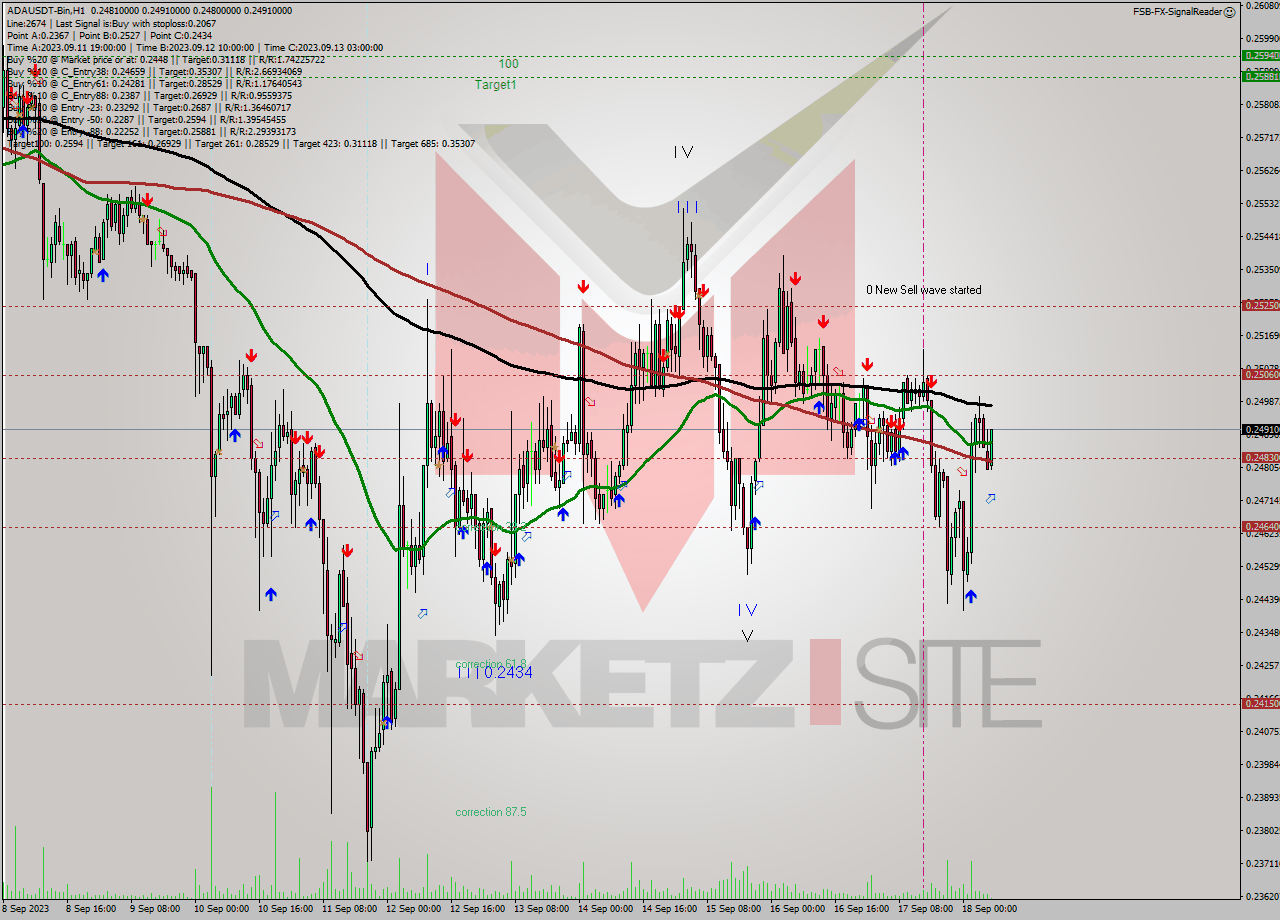Select the upper black 'I V' wave label

coord(683,152)
